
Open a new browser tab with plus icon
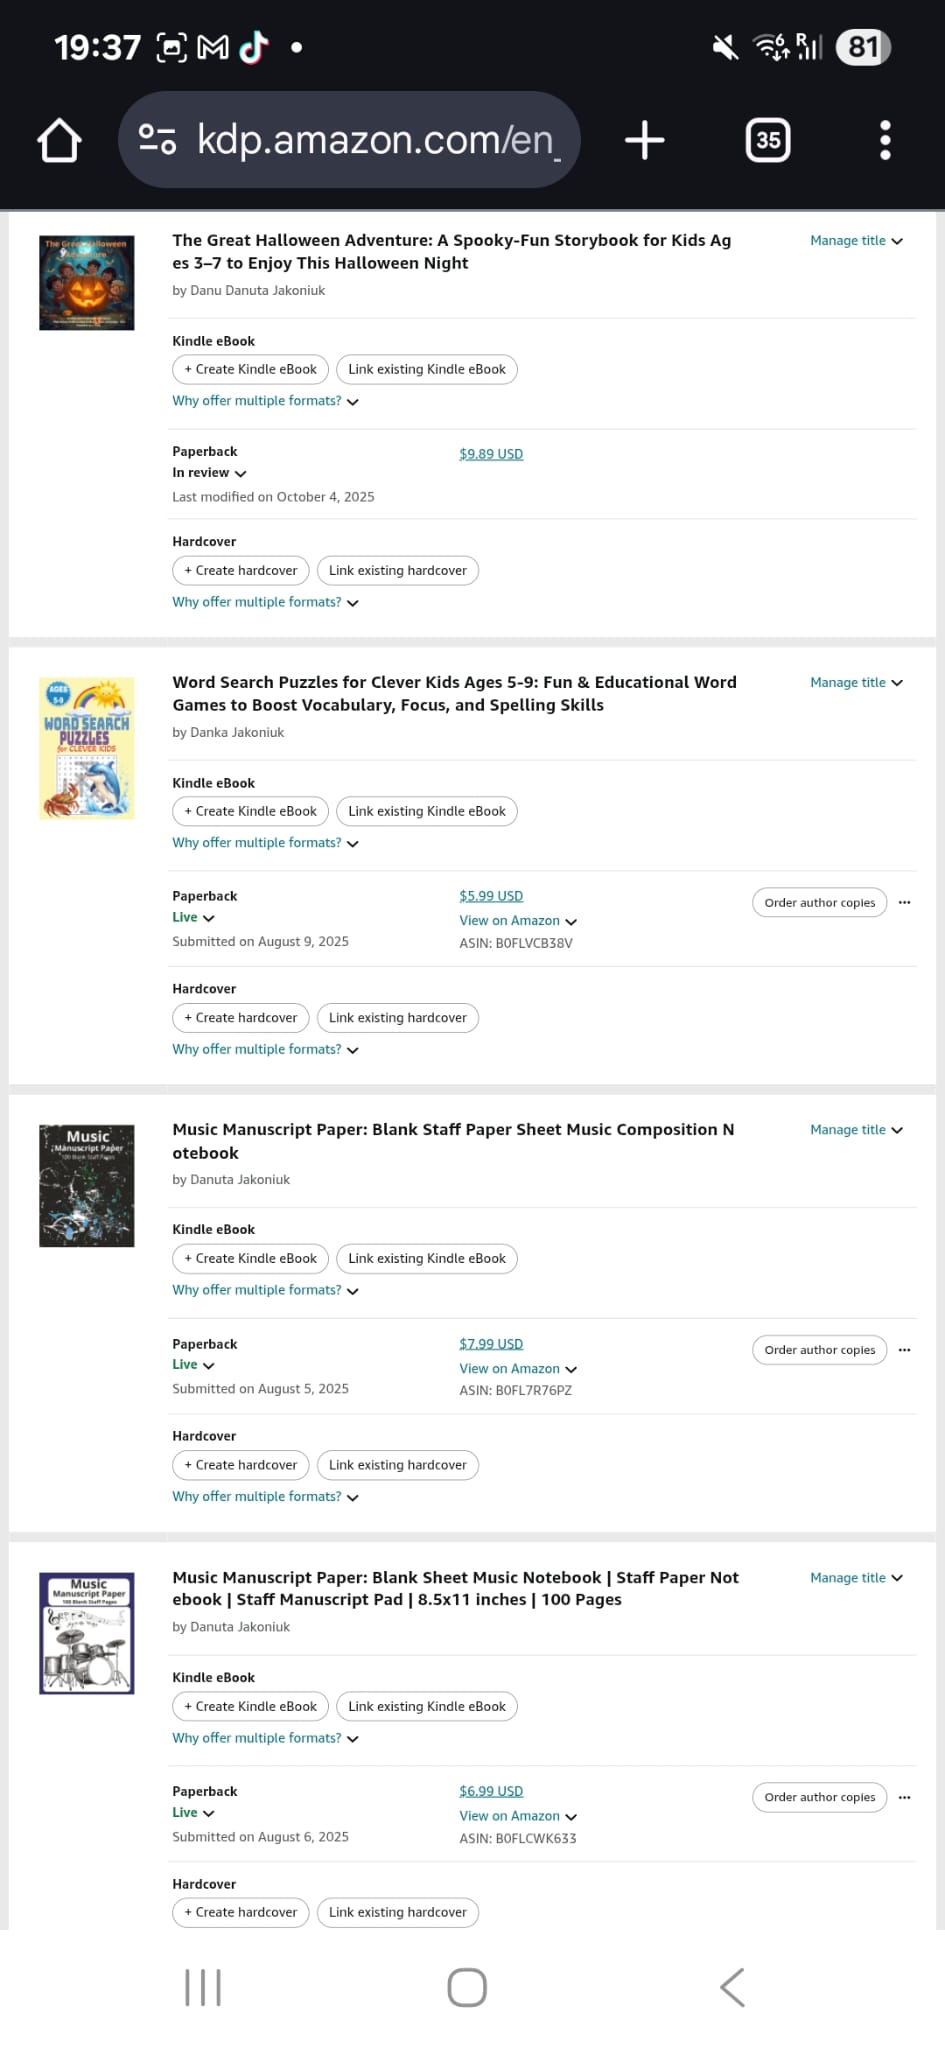click(x=644, y=140)
